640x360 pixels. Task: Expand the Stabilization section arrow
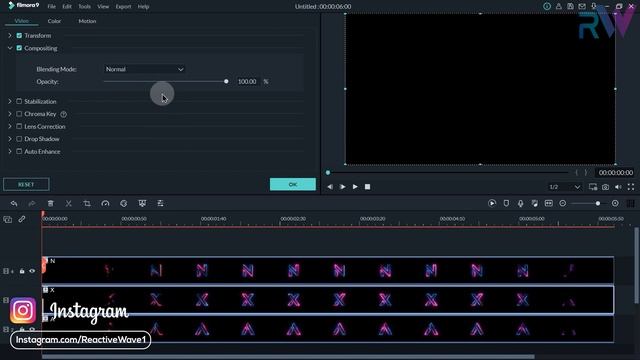click(10, 101)
